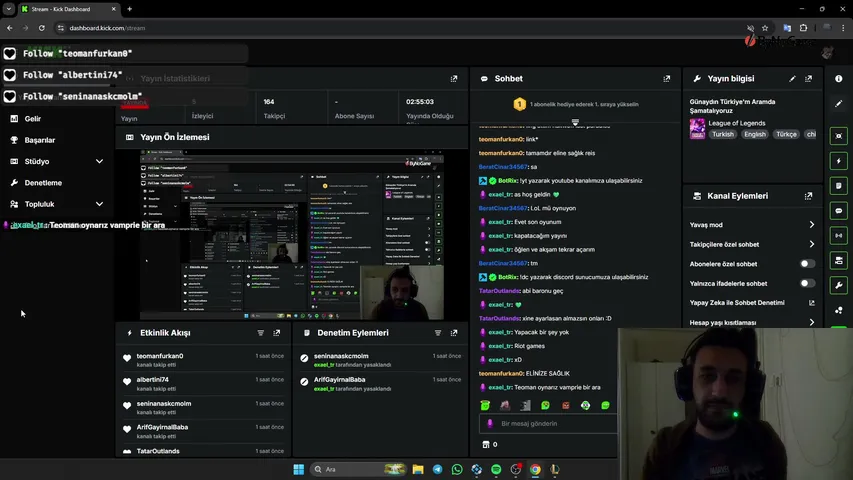The image size is (853, 480).
Task: Click the pencil edit icon in right sidebar
Action: coord(838,103)
